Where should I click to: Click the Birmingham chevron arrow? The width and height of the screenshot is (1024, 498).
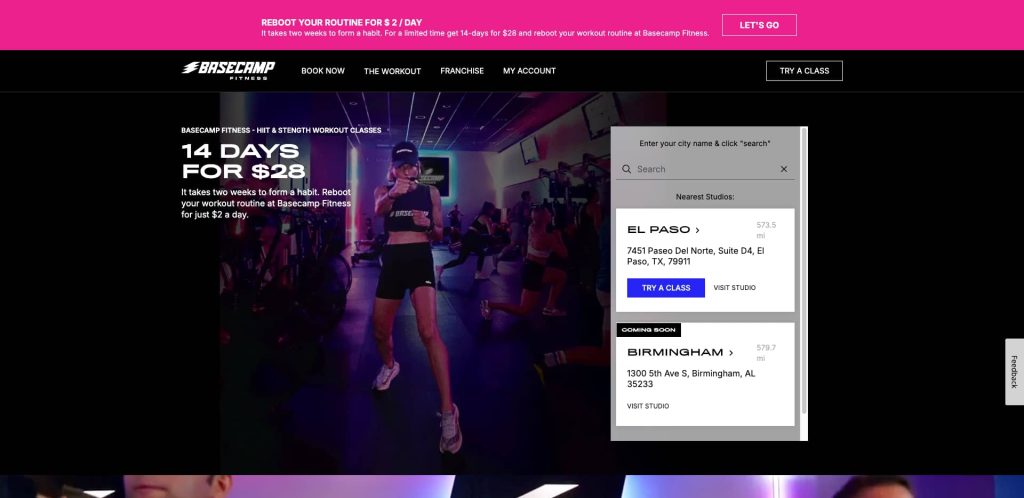731,352
